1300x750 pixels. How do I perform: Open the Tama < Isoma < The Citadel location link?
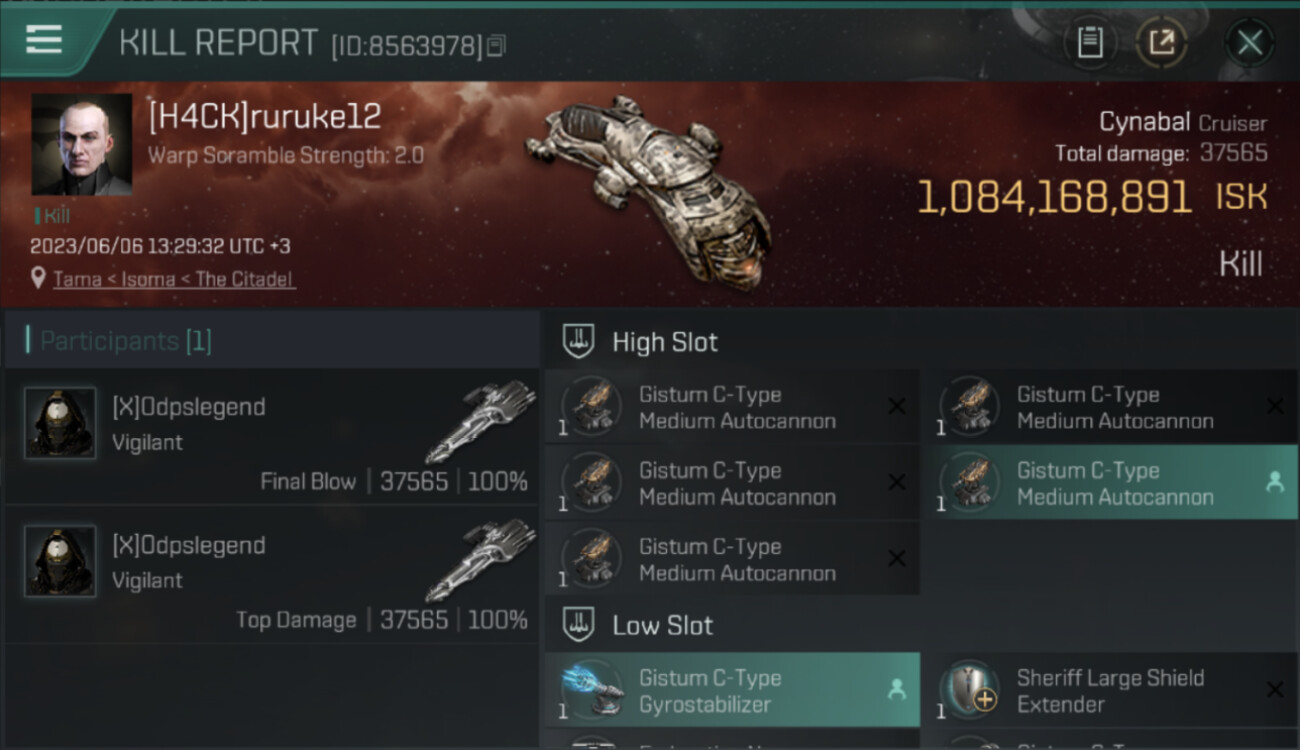point(174,279)
